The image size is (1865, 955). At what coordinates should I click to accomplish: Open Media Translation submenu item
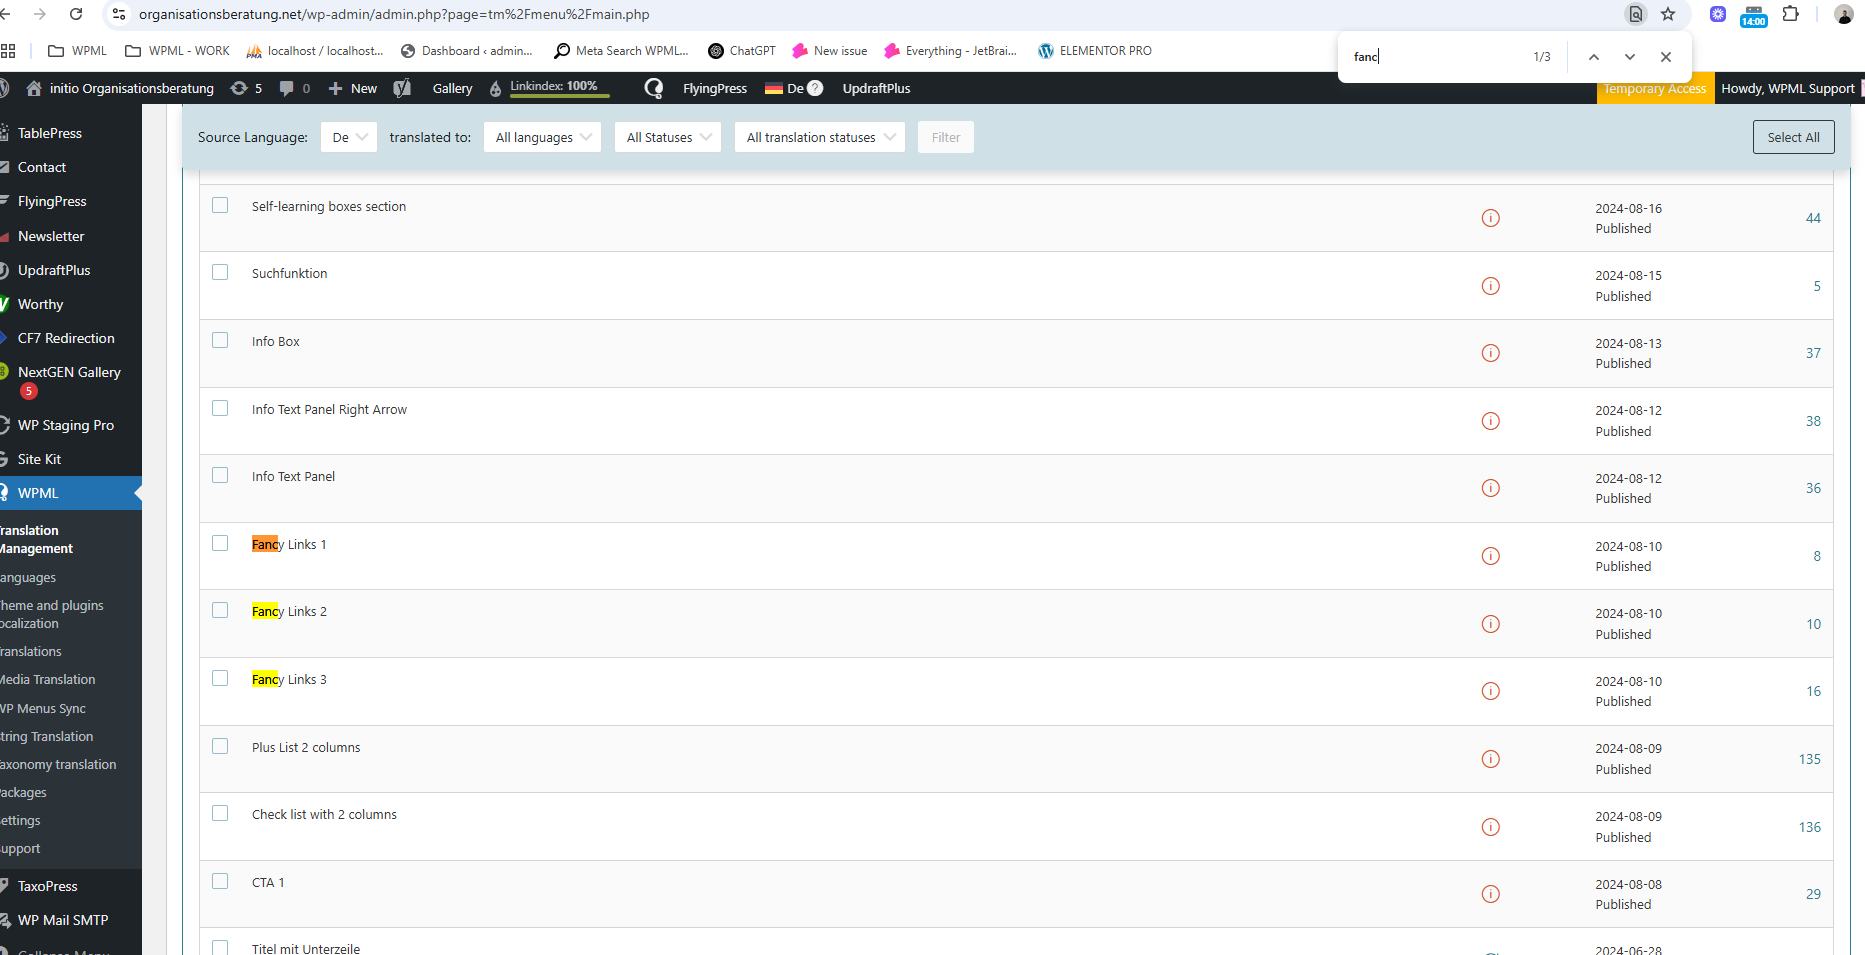pos(48,679)
